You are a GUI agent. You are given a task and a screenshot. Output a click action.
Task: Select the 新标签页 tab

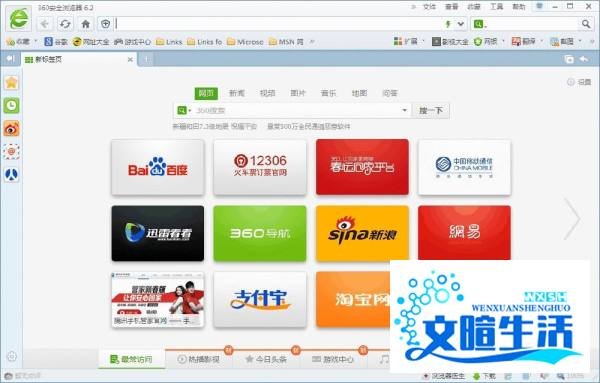(x=78, y=59)
